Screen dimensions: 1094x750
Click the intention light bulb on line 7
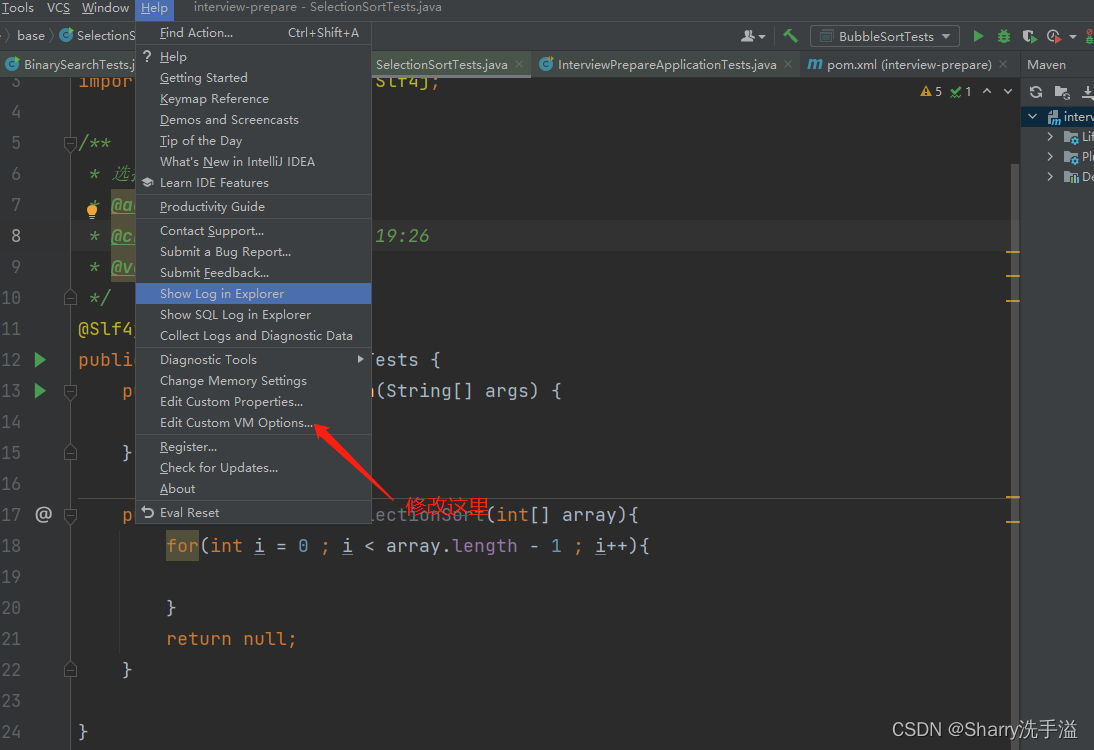(x=92, y=210)
